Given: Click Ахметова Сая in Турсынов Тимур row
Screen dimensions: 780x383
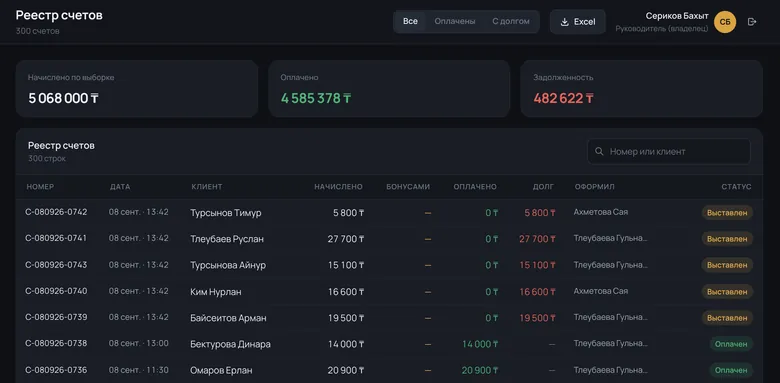Looking at the screenshot, I should (x=600, y=212).
